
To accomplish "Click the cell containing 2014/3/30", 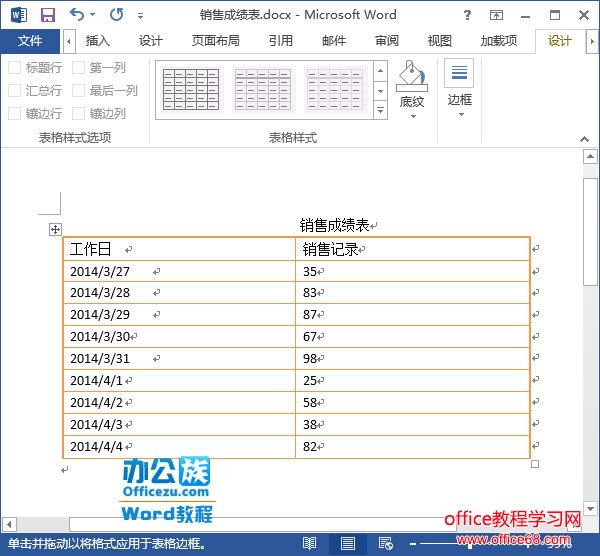I will pos(179,336).
